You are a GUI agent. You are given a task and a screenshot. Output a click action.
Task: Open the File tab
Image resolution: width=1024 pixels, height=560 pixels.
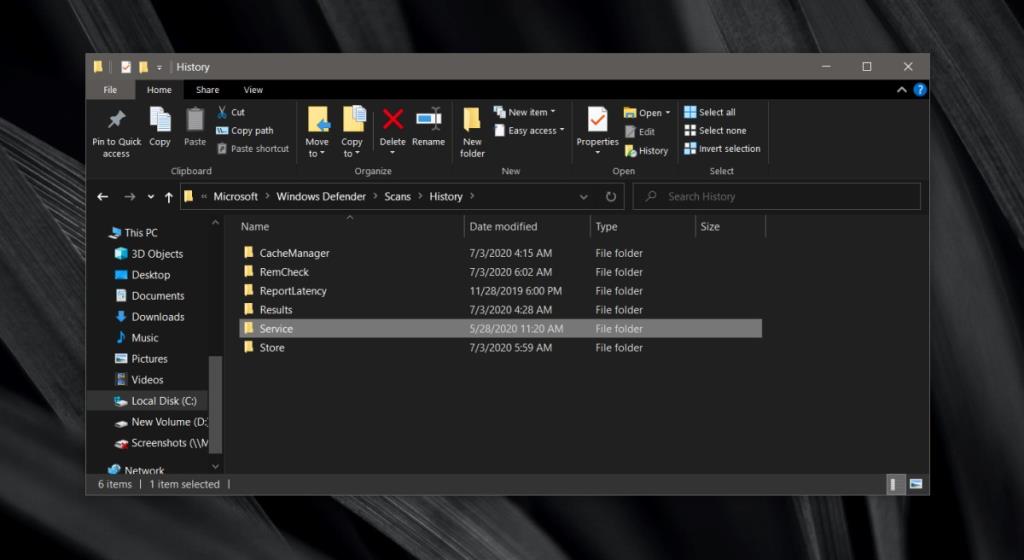pyautogui.click(x=110, y=90)
